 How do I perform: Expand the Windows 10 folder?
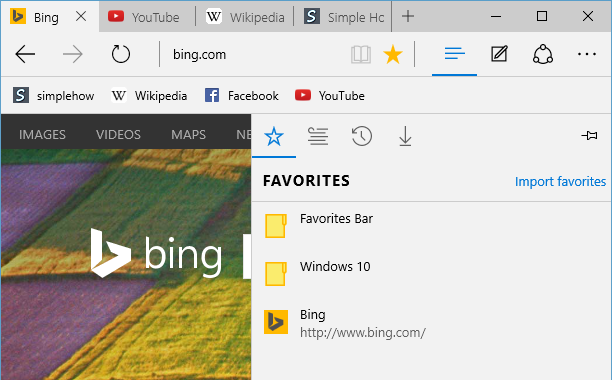pyautogui.click(x=432, y=273)
